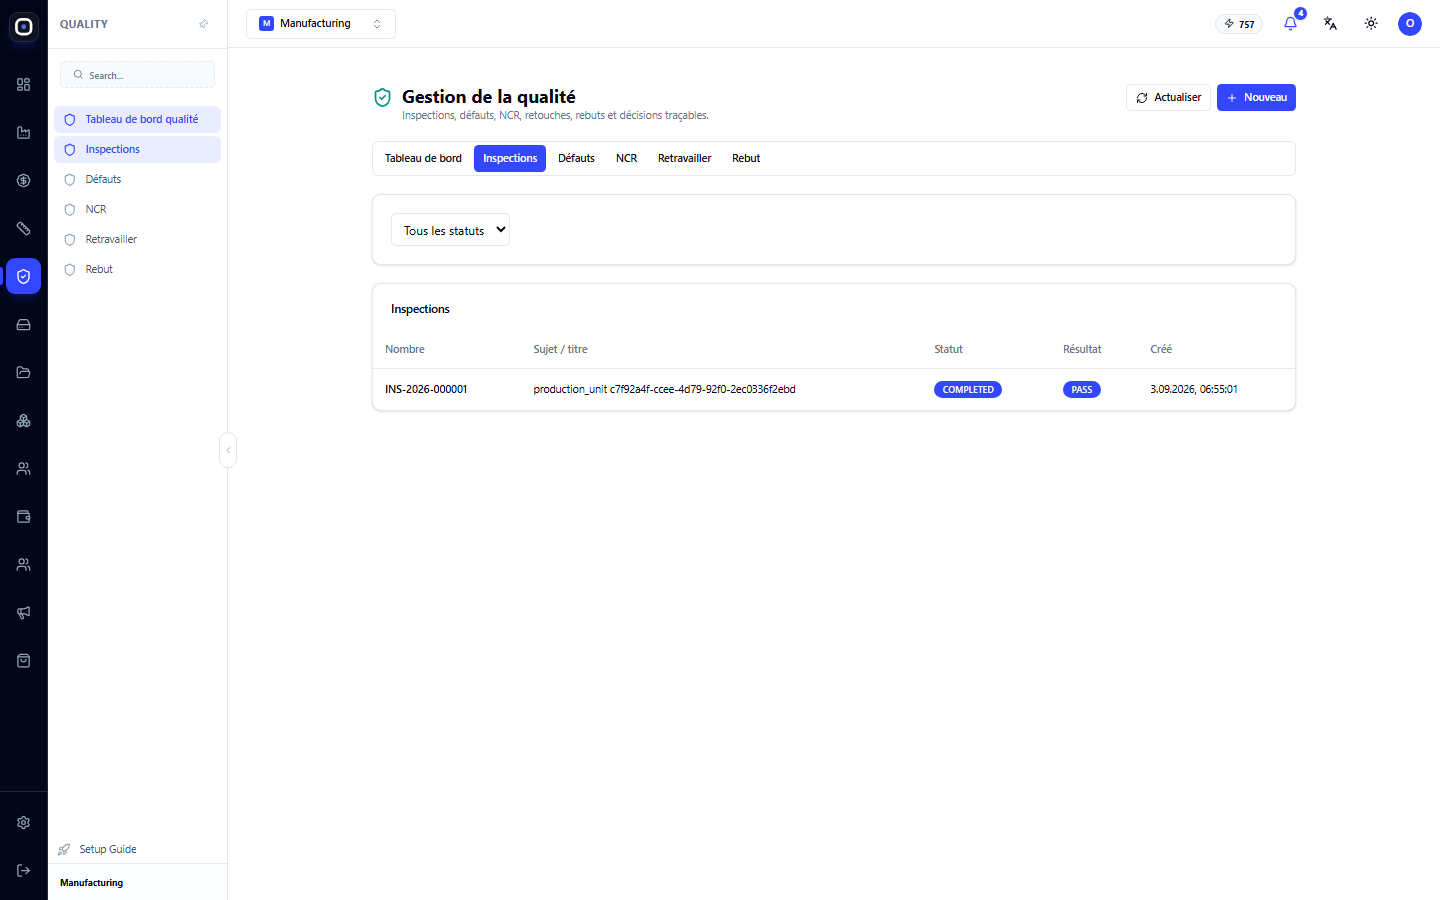This screenshot has width=1440, height=900.
Task: Collapse the sidebar with the chevron handle
Action: click(228, 450)
